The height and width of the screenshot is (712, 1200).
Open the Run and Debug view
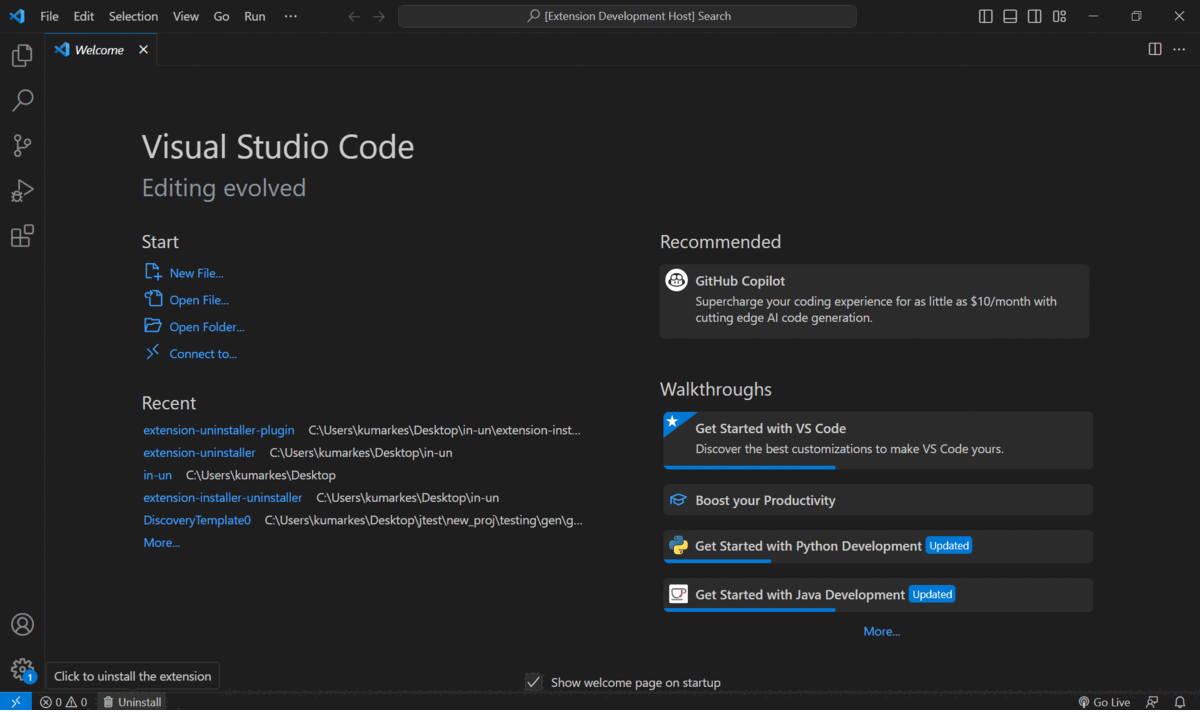pos(22,191)
